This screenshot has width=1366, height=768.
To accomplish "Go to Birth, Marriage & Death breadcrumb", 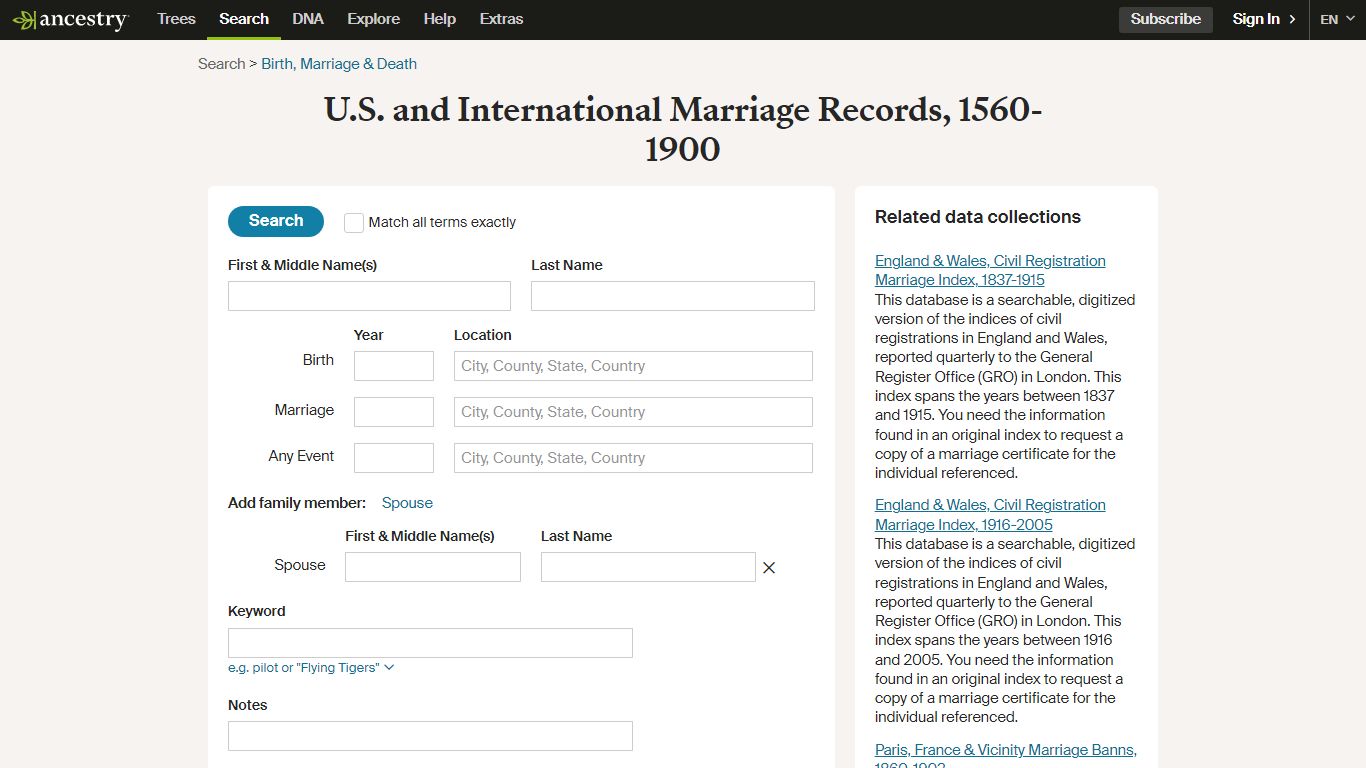I will (x=339, y=64).
